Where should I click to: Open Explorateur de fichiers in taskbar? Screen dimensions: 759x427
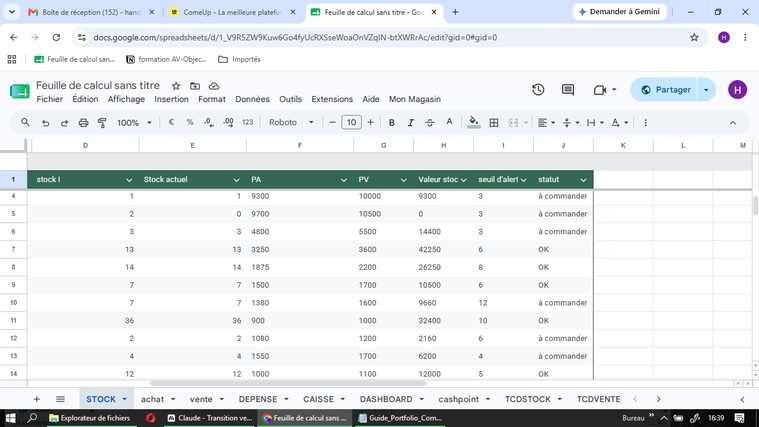tap(90, 418)
